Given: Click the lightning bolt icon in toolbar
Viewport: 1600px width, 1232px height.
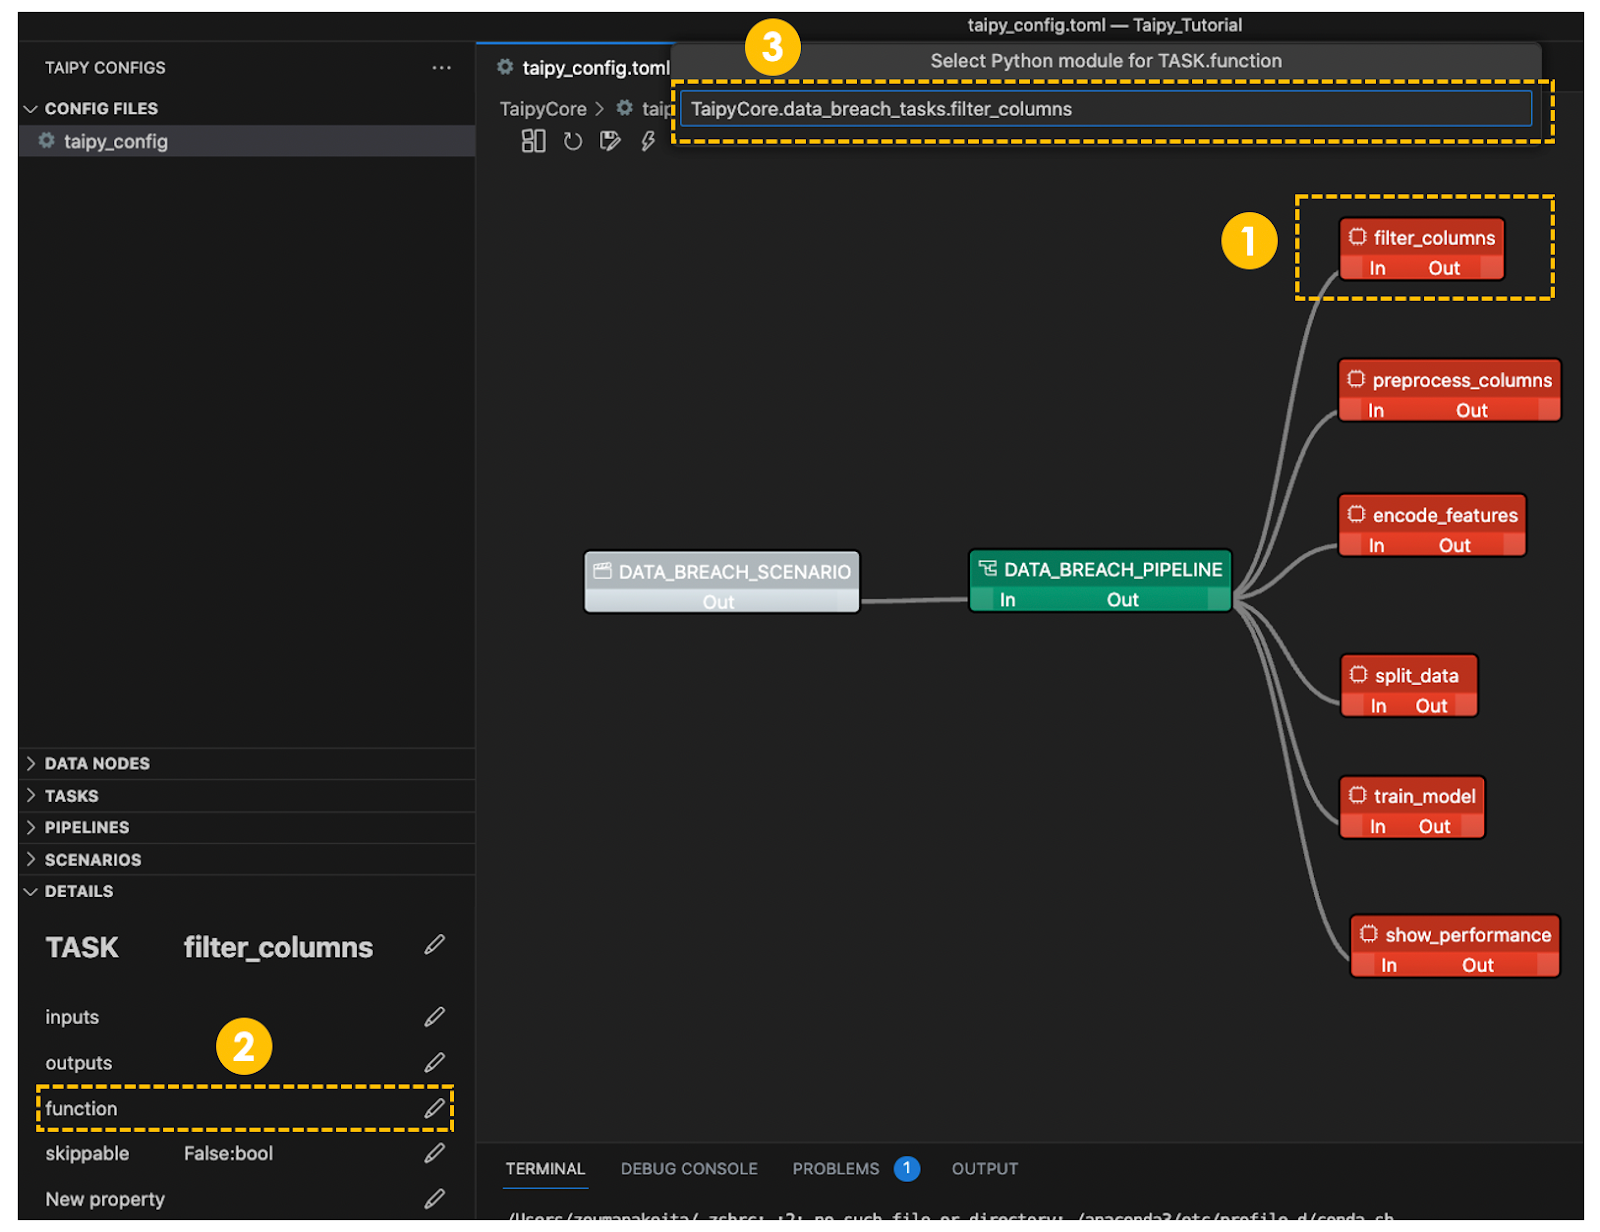Looking at the screenshot, I should pos(648,141).
